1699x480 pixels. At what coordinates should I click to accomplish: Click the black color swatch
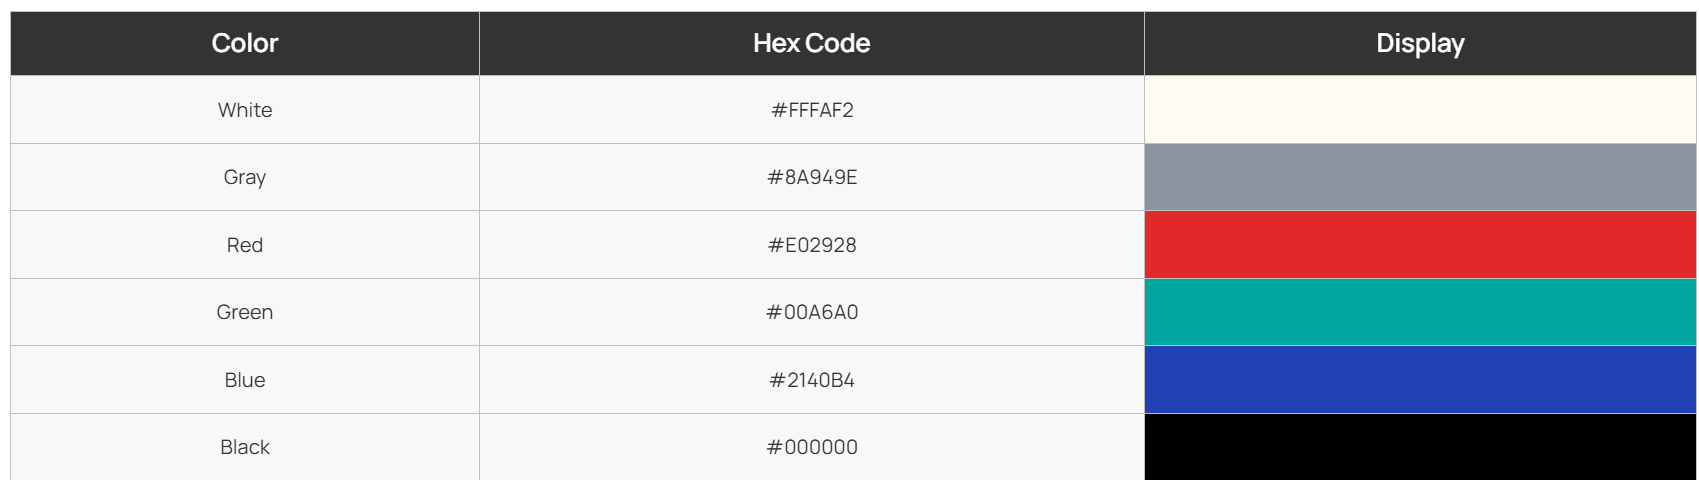[1420, 447]
